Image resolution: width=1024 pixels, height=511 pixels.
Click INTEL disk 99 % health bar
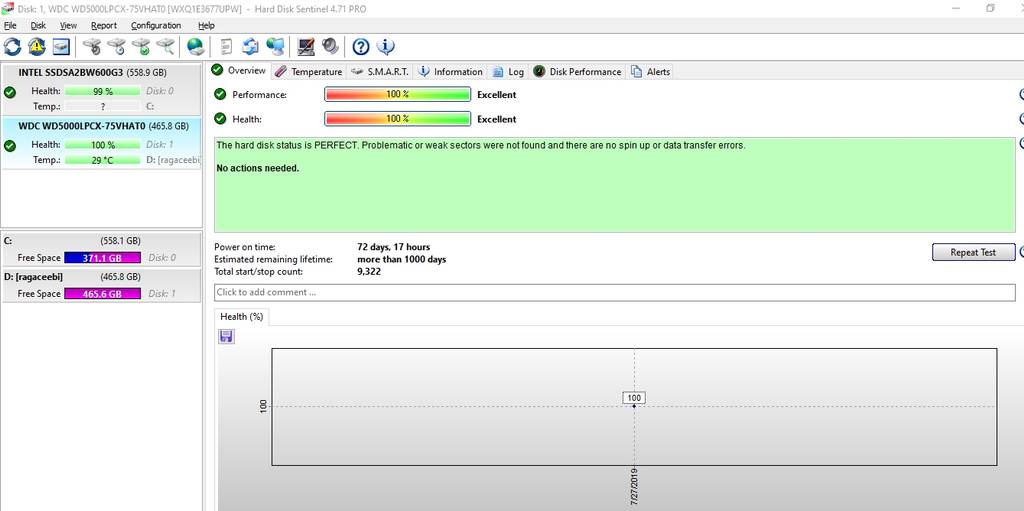pyautogui.click(x=103, y=91)
